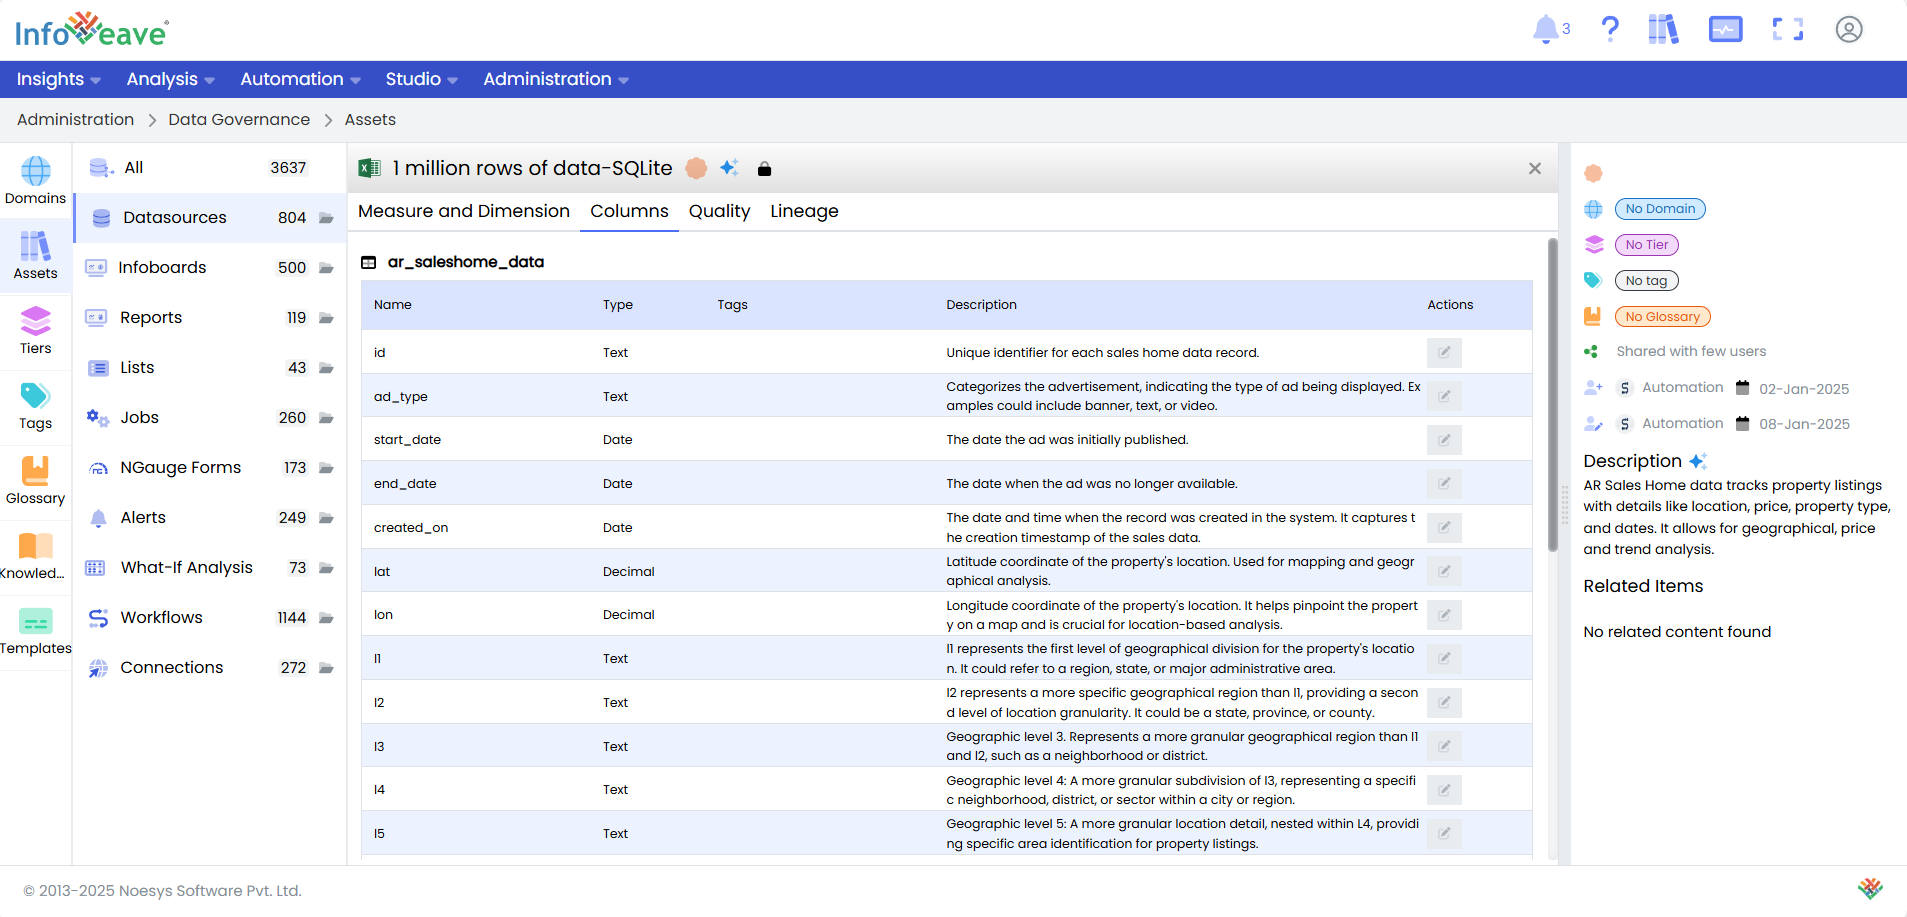Screen dimensions: 1907x917
Task: Click the columns table vertical scrollbar
Action: coord(1552,395)
